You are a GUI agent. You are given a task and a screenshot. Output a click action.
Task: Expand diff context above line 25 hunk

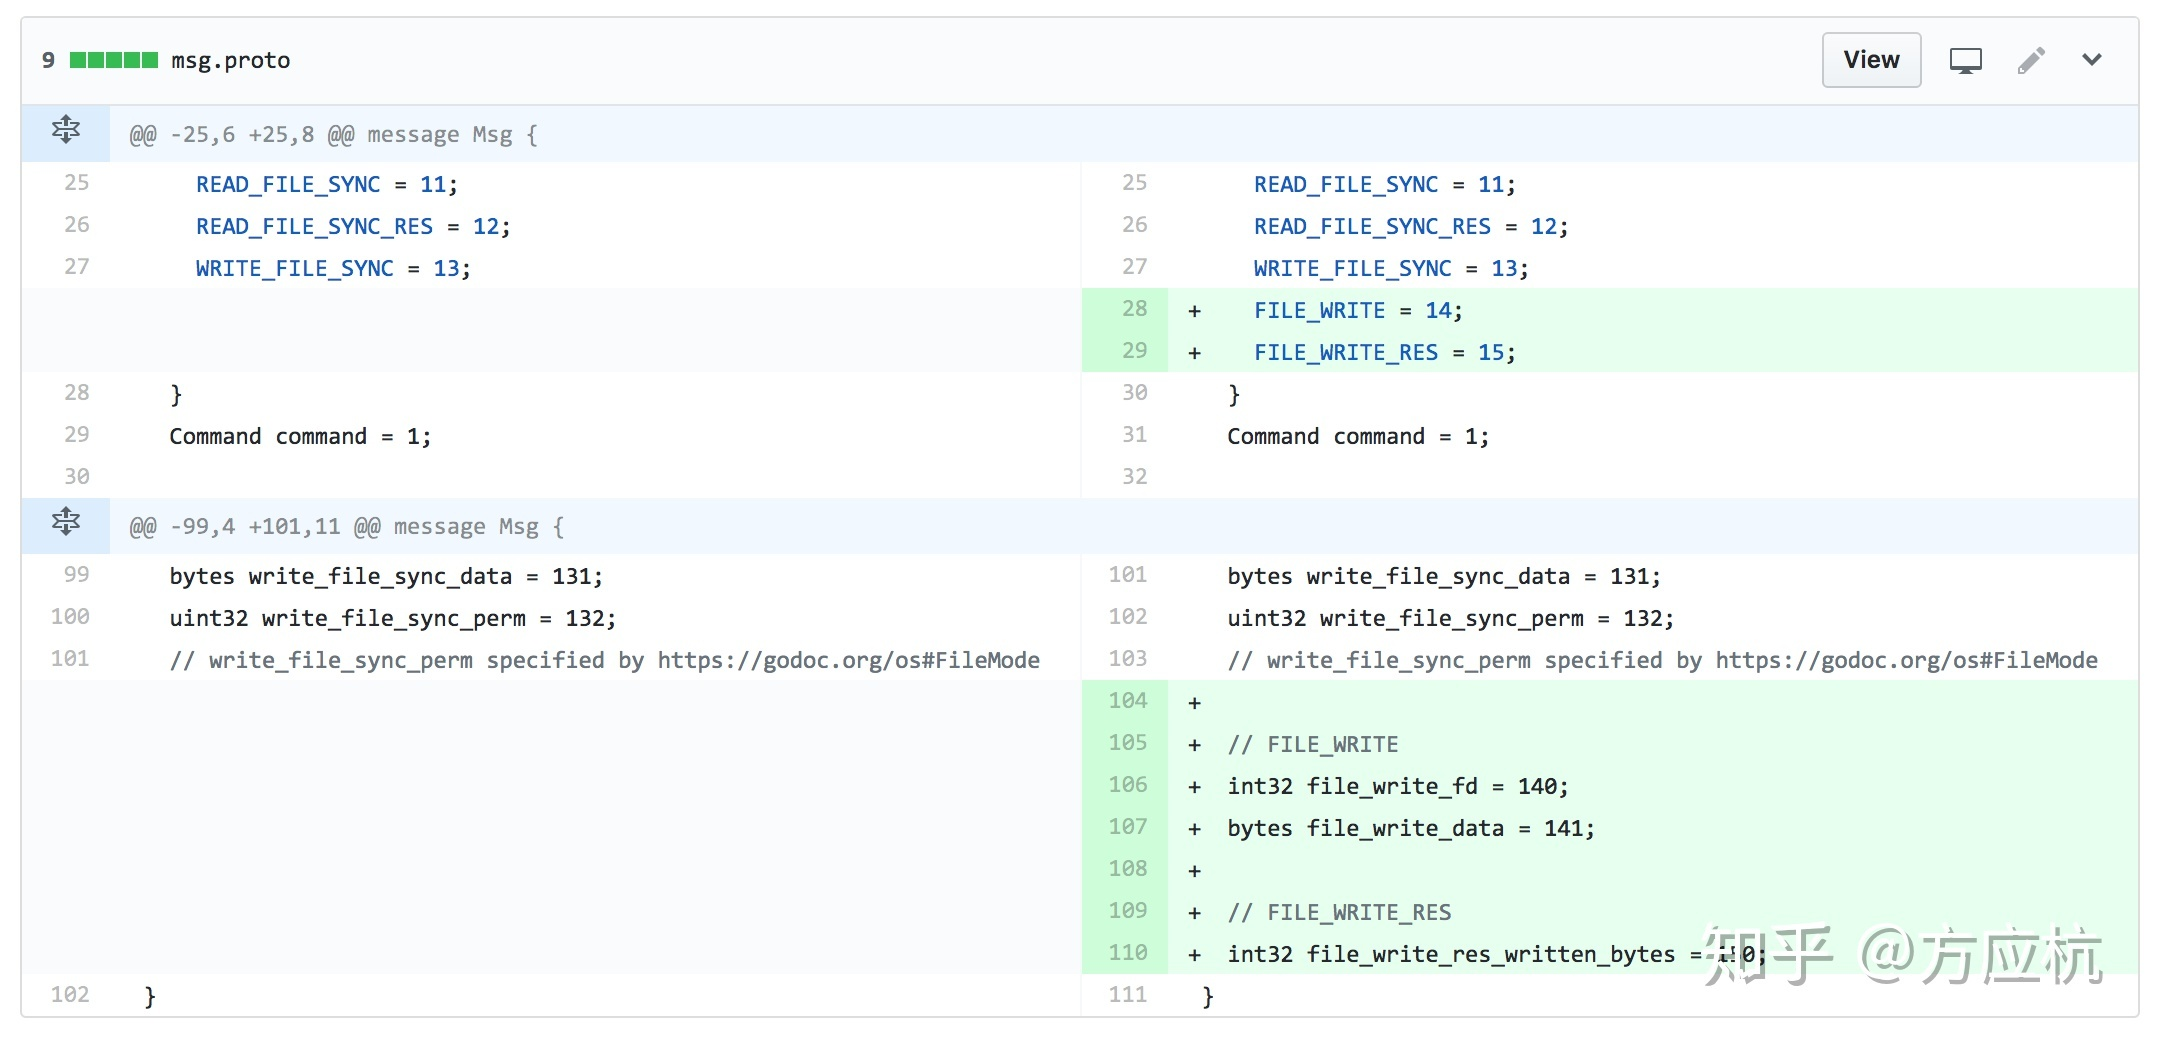pyautogui.click(x=66, y=131)
